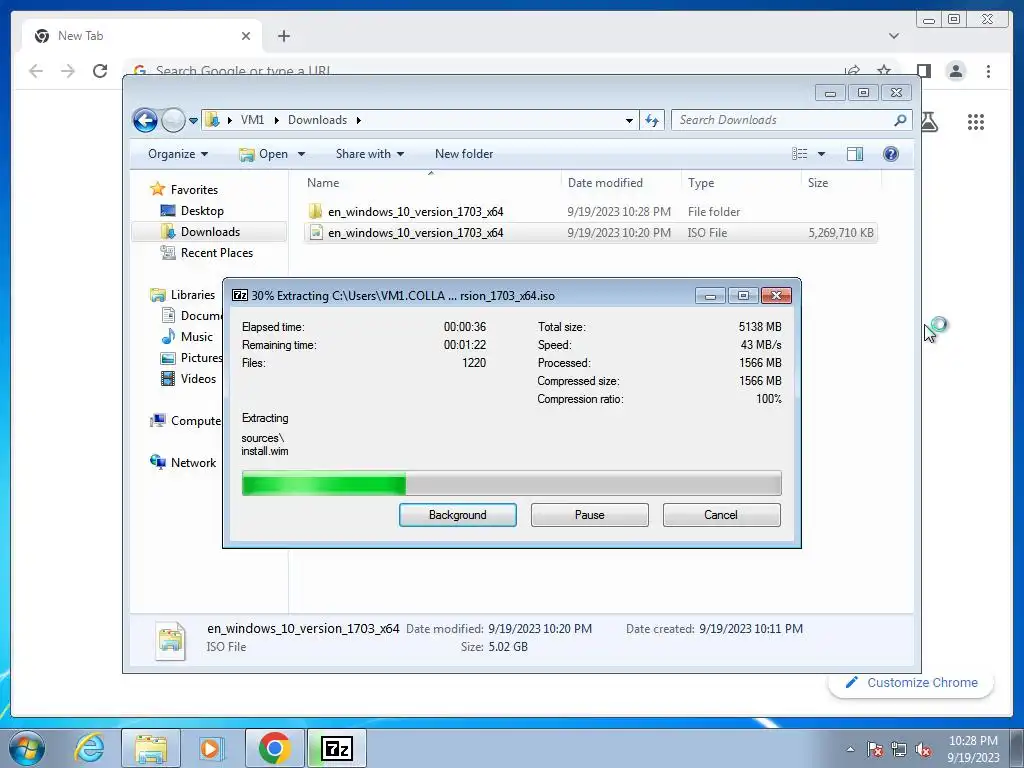Expand the arrow after VM1 in breadcrumb
The height and width of the screenshot is (768, 1024).
coord(276,120)
